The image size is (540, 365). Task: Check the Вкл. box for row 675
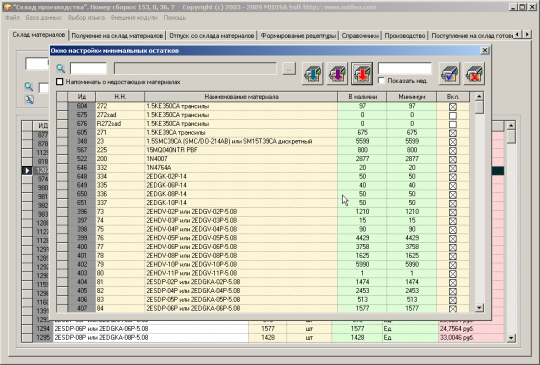coord(453,115)
